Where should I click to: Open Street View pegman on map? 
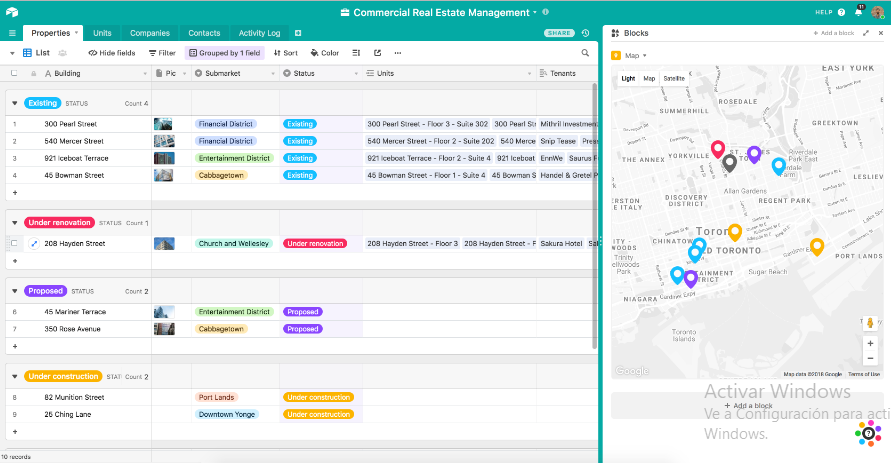click(x=870, y=323)
